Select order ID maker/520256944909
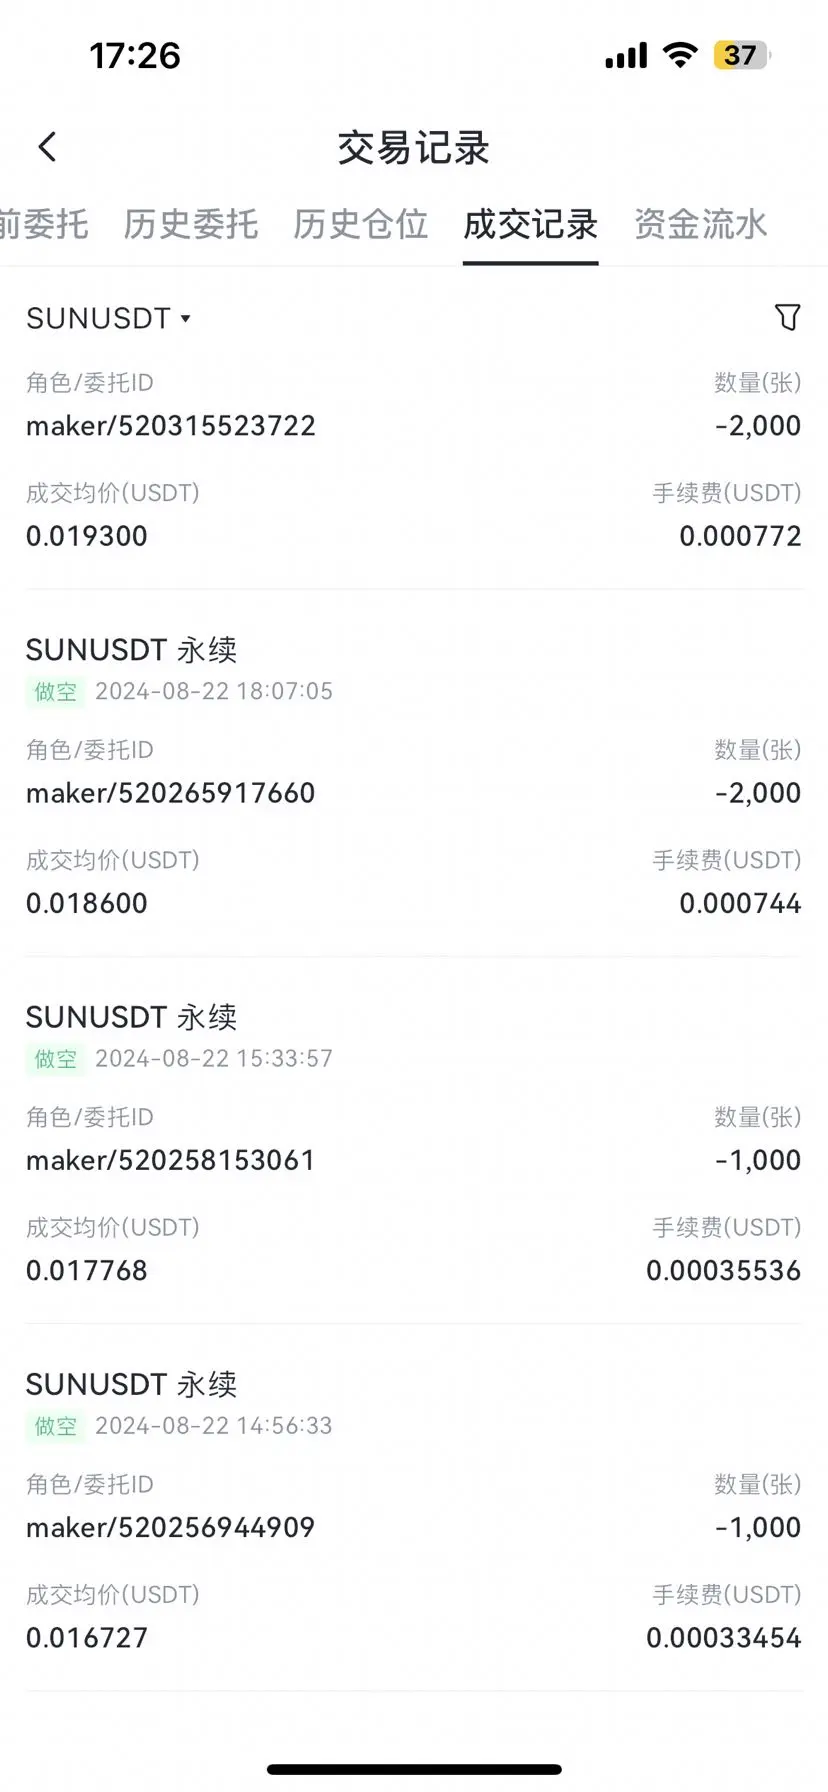This screenshot has height=1792, width=828. [171, 1527]
